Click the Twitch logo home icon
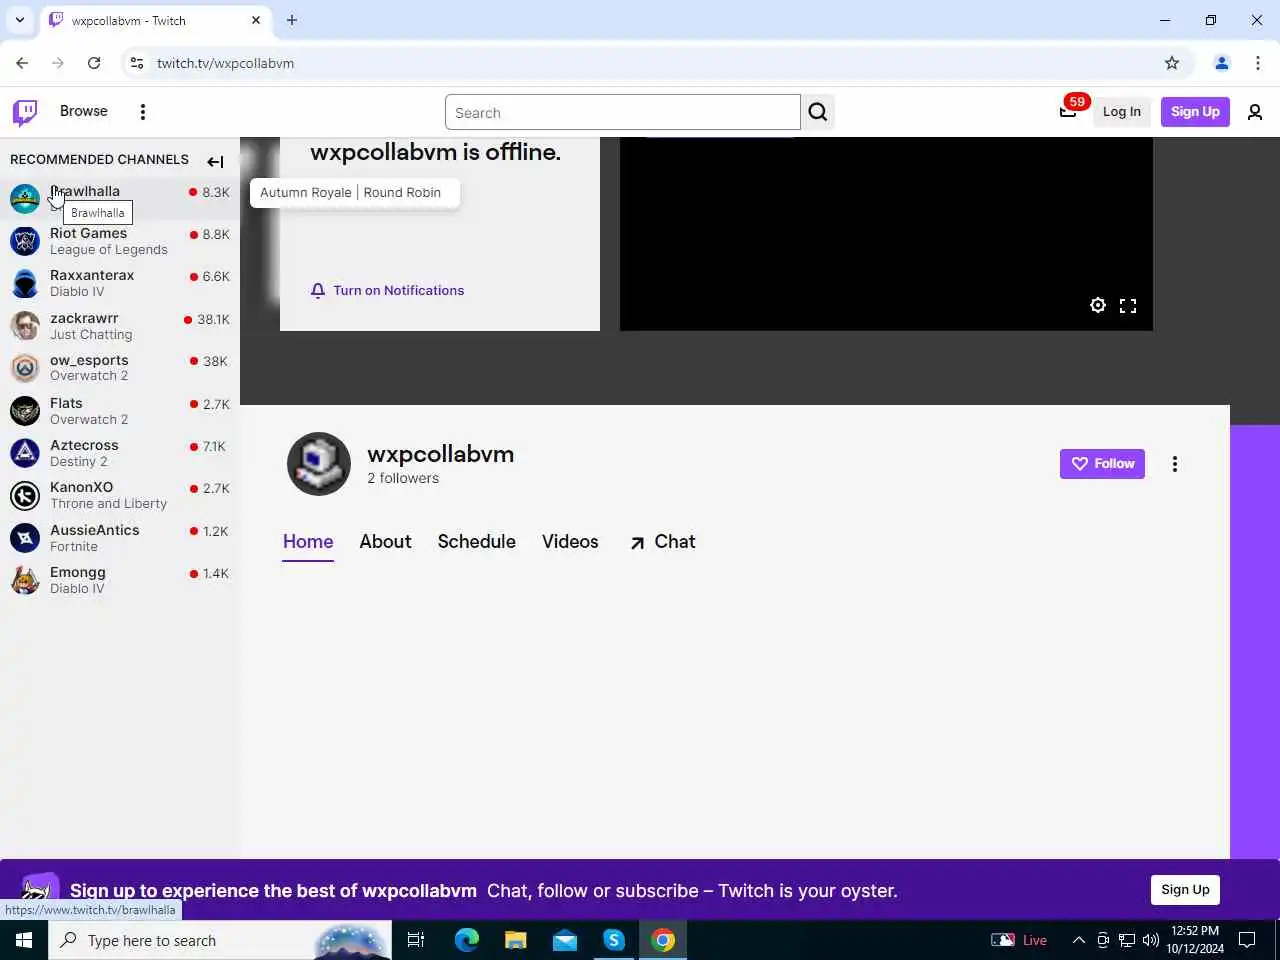 click(x=25, y=112)
